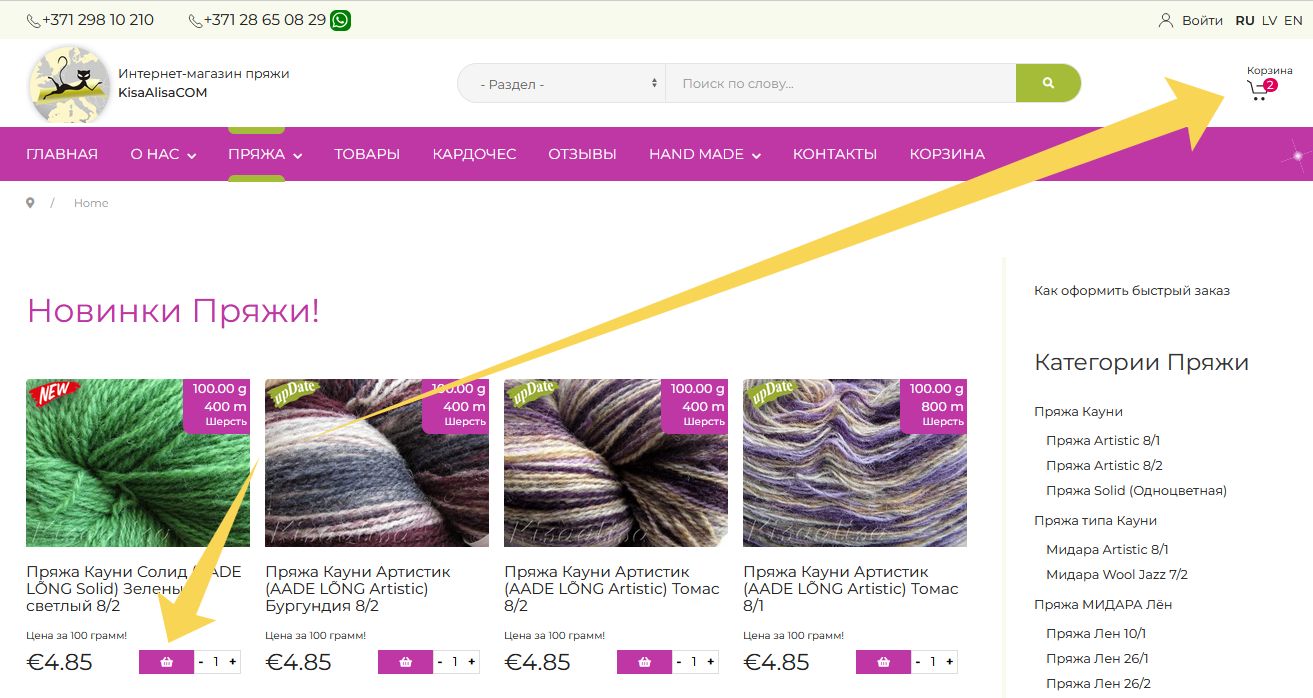Decrease quantity for Томас 8/2 yarn
The height and width of the screenshot is (698, 1313).
(679, 662)
